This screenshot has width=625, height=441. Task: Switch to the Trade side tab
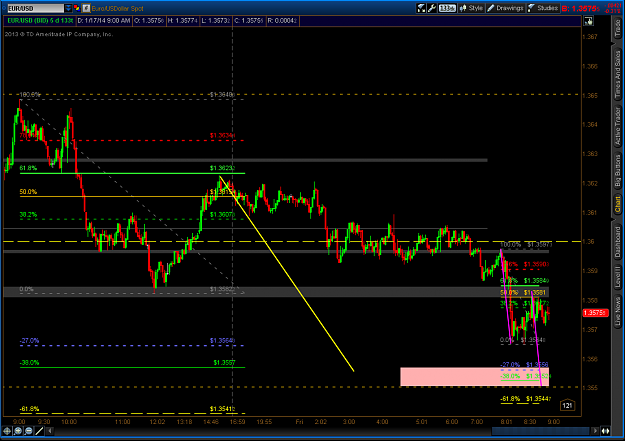[617, 29]
